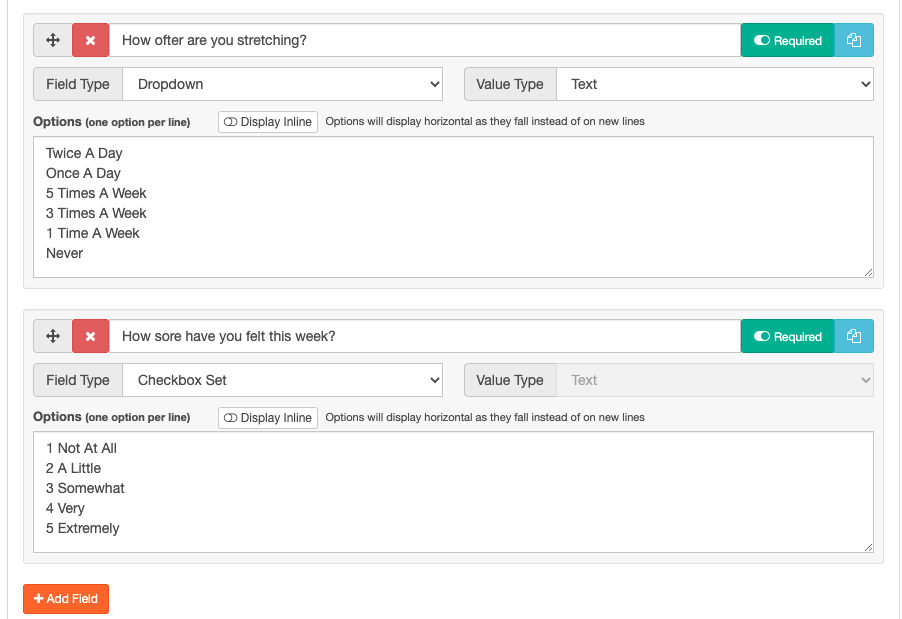Copy the soreness question field
Screen dimensions: 902x619
tap(853, 337)
